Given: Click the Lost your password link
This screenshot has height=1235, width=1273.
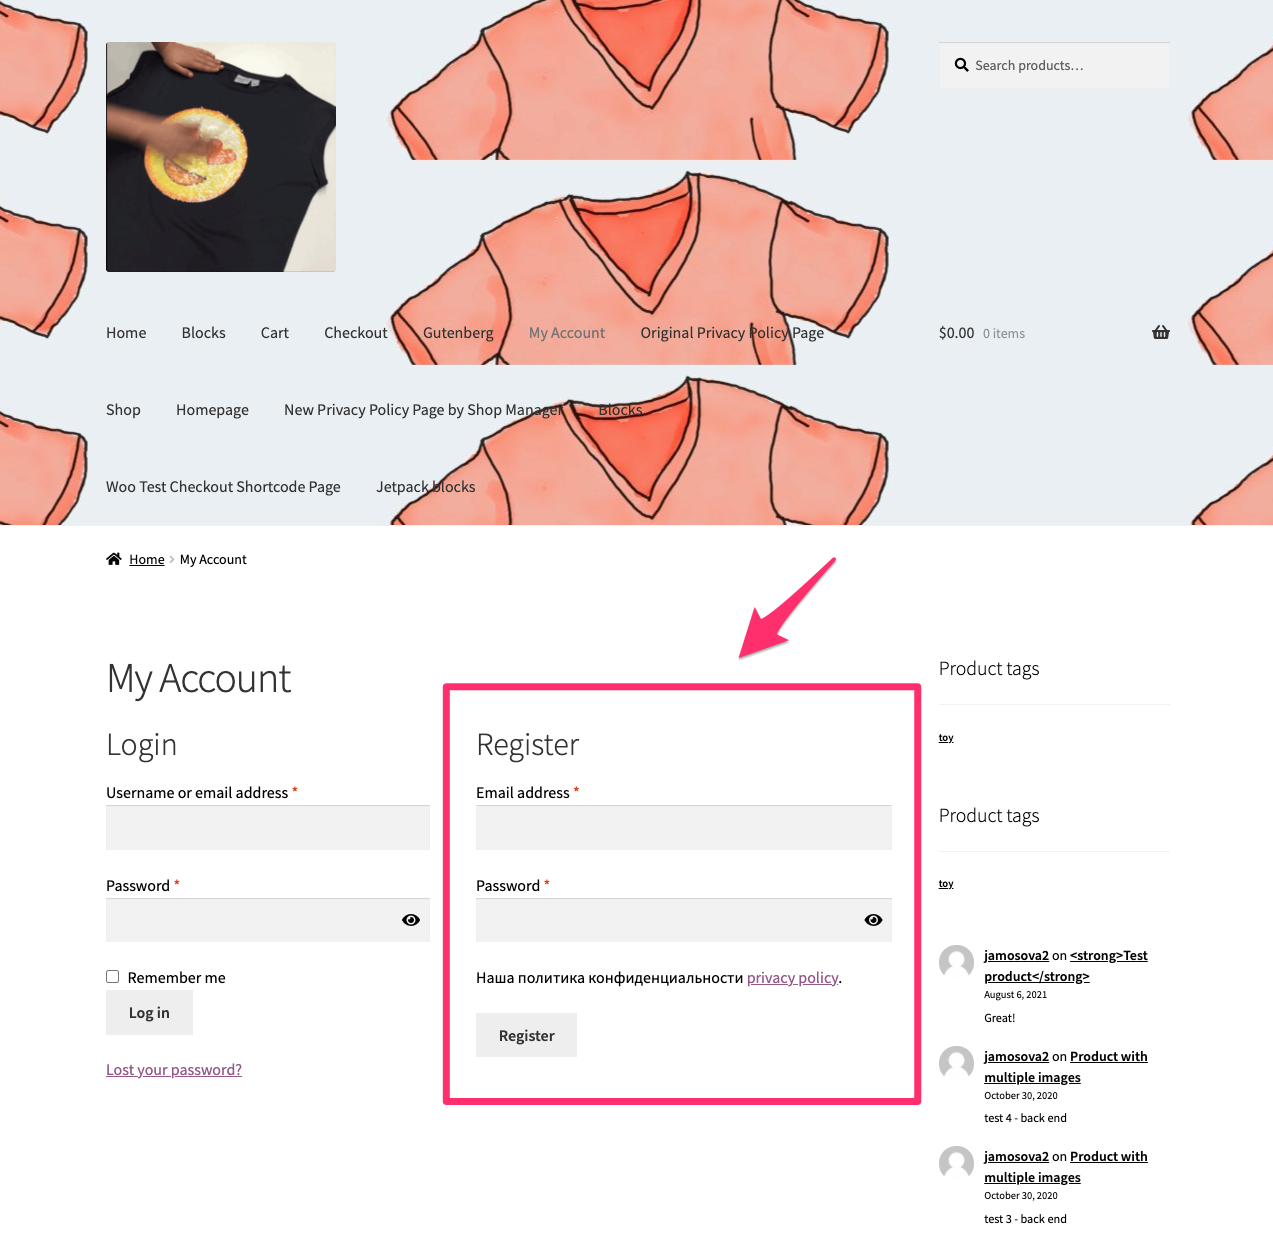Looking at the screenshot, I should [173, 1069].
